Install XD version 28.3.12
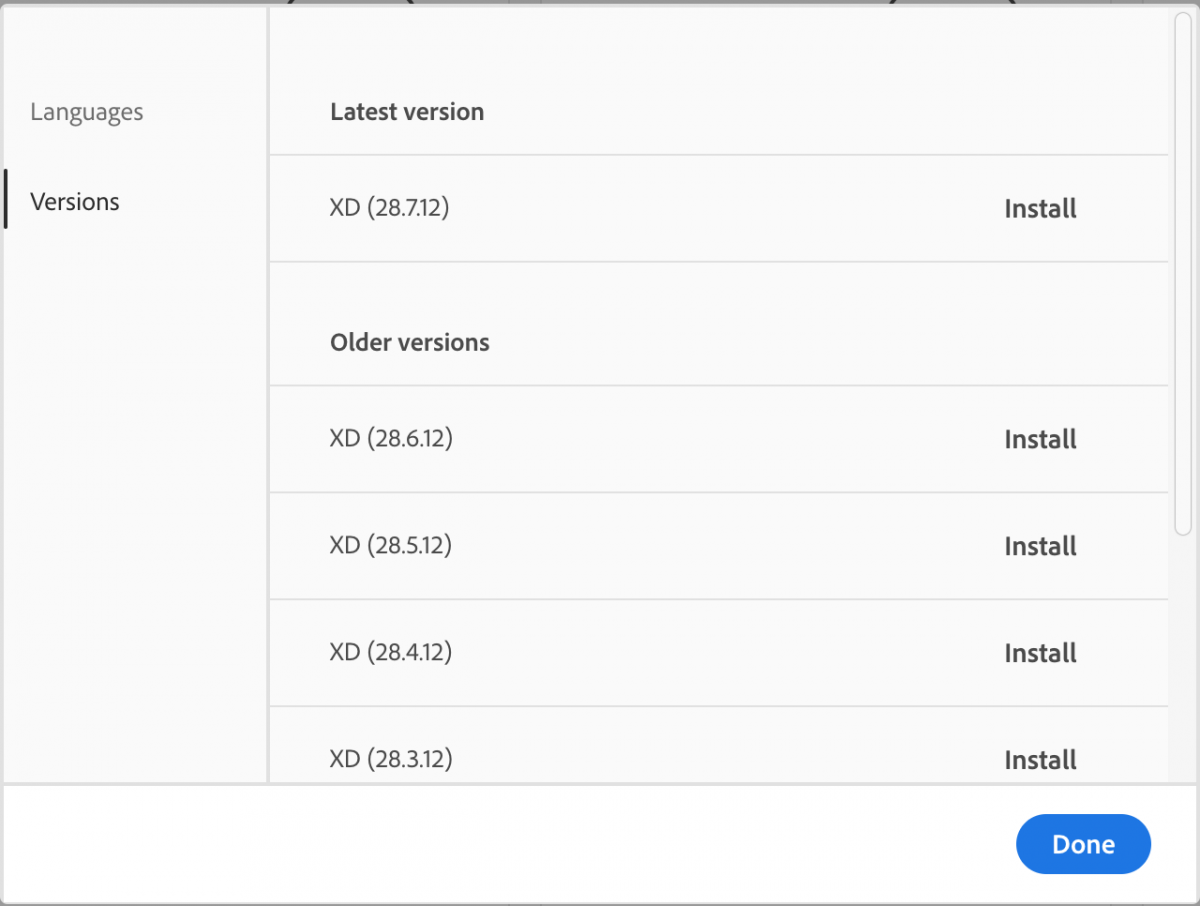The height and width of the screenshot is (906, 1200). [x=1040, y=761]
